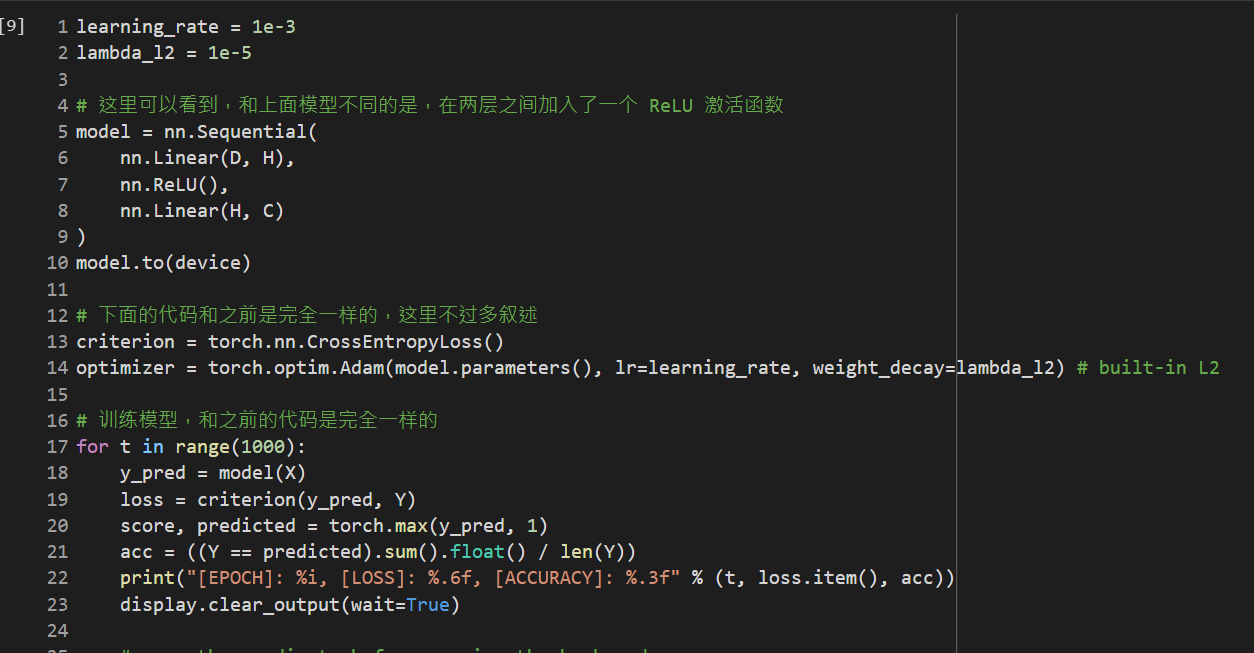Click the y_pred = model(X) line
The height and width of the screenshot is (653, 1254).
click(212, 473)
